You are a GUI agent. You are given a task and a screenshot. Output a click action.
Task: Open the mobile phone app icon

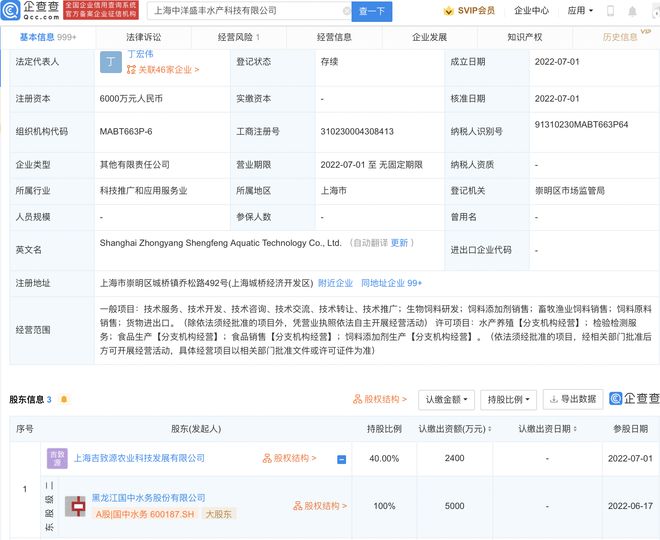(610, 11)
